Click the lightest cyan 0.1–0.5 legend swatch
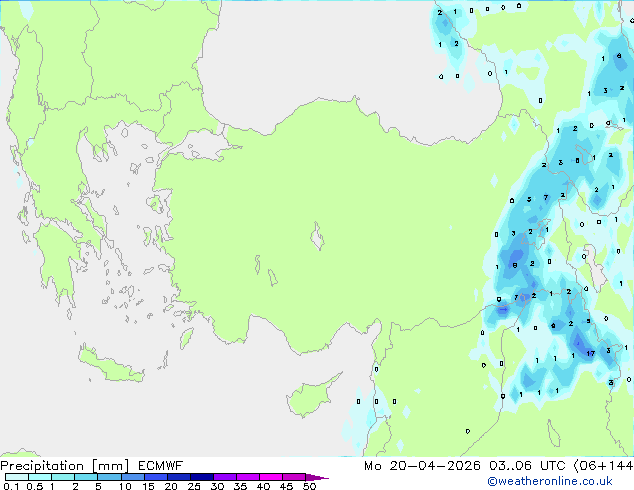Screen dimensions: 634x490 point(17,477)
